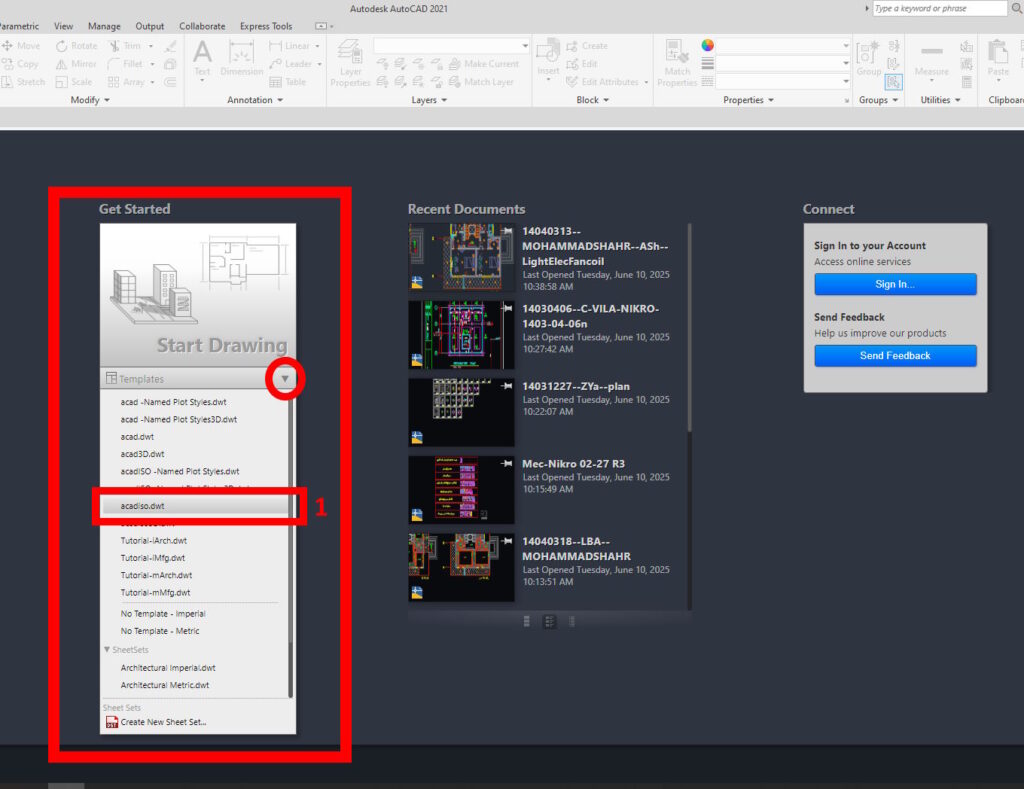Pin the LightElecFancoil recent document
Screen dimensions: 1024x789
coord(507,231)
